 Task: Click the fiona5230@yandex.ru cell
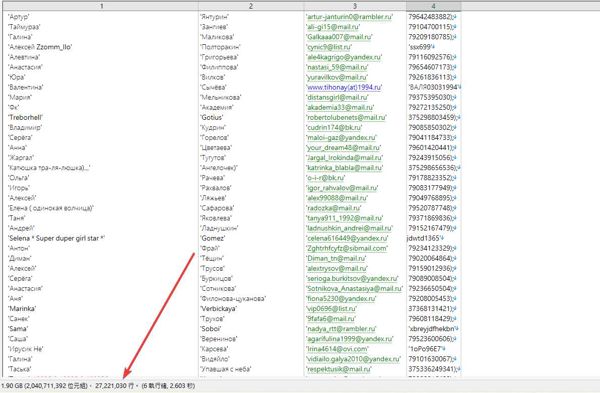(341, 299)
